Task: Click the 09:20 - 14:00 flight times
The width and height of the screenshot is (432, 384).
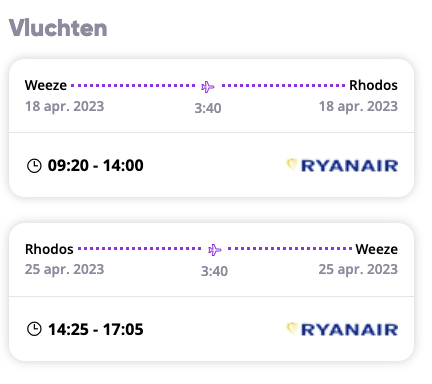Action: pos(96,165)
